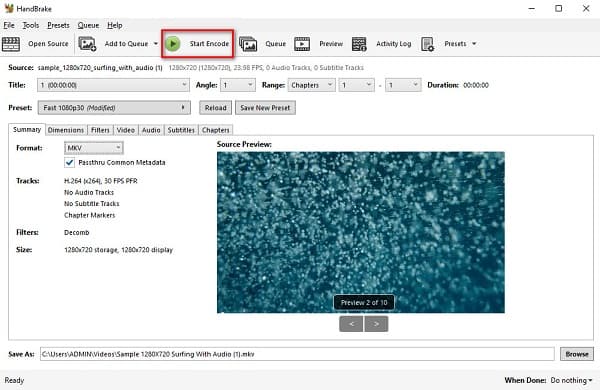Click the source preview image
Screen dimensions: 600x390
click(x=360, y=232)
